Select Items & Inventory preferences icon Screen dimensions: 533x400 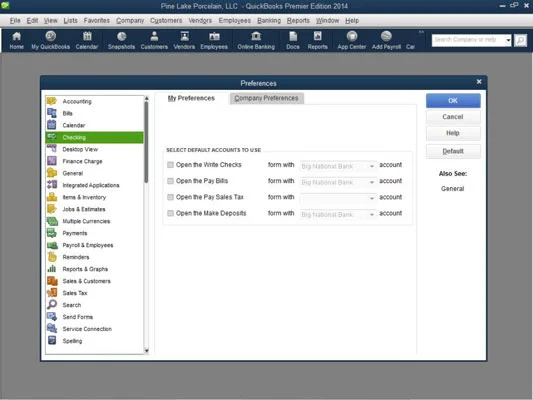coord(52,197)
